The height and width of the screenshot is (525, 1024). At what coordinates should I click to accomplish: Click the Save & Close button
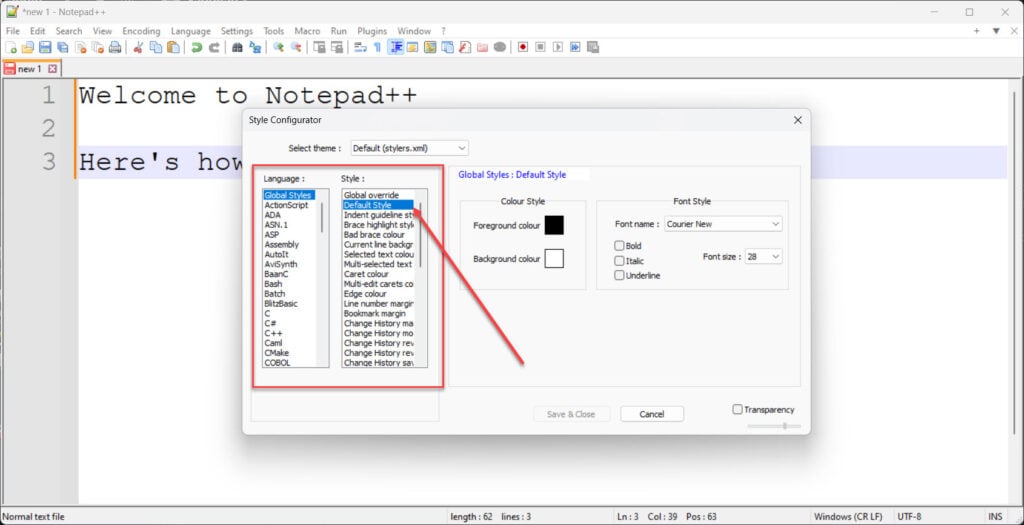click(x=571, y=414)
